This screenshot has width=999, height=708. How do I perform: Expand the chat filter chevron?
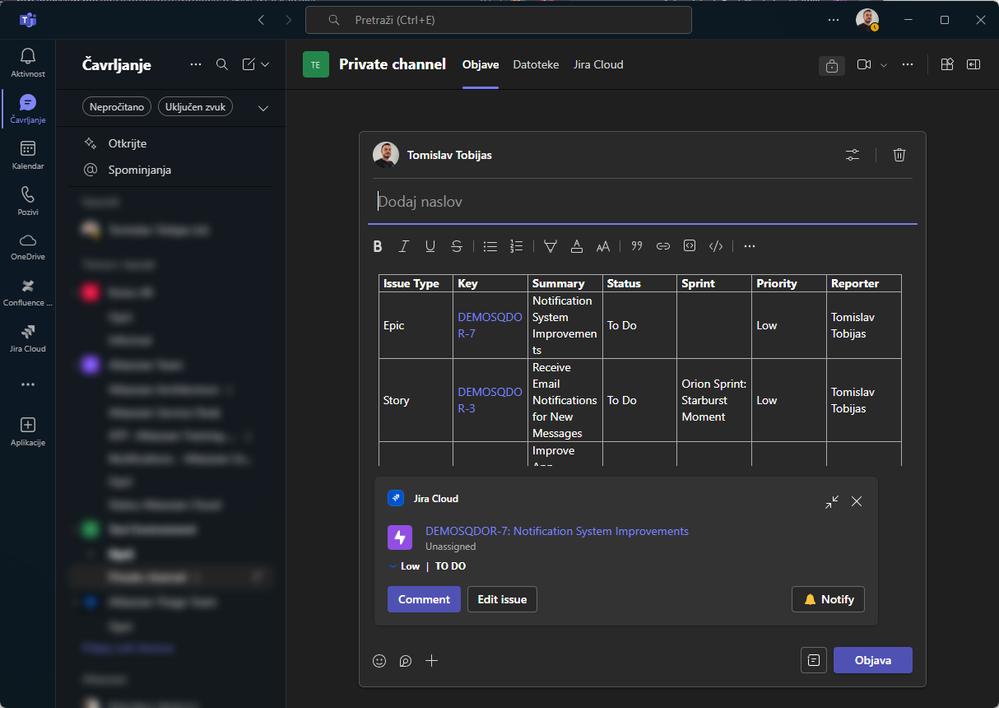263,108
